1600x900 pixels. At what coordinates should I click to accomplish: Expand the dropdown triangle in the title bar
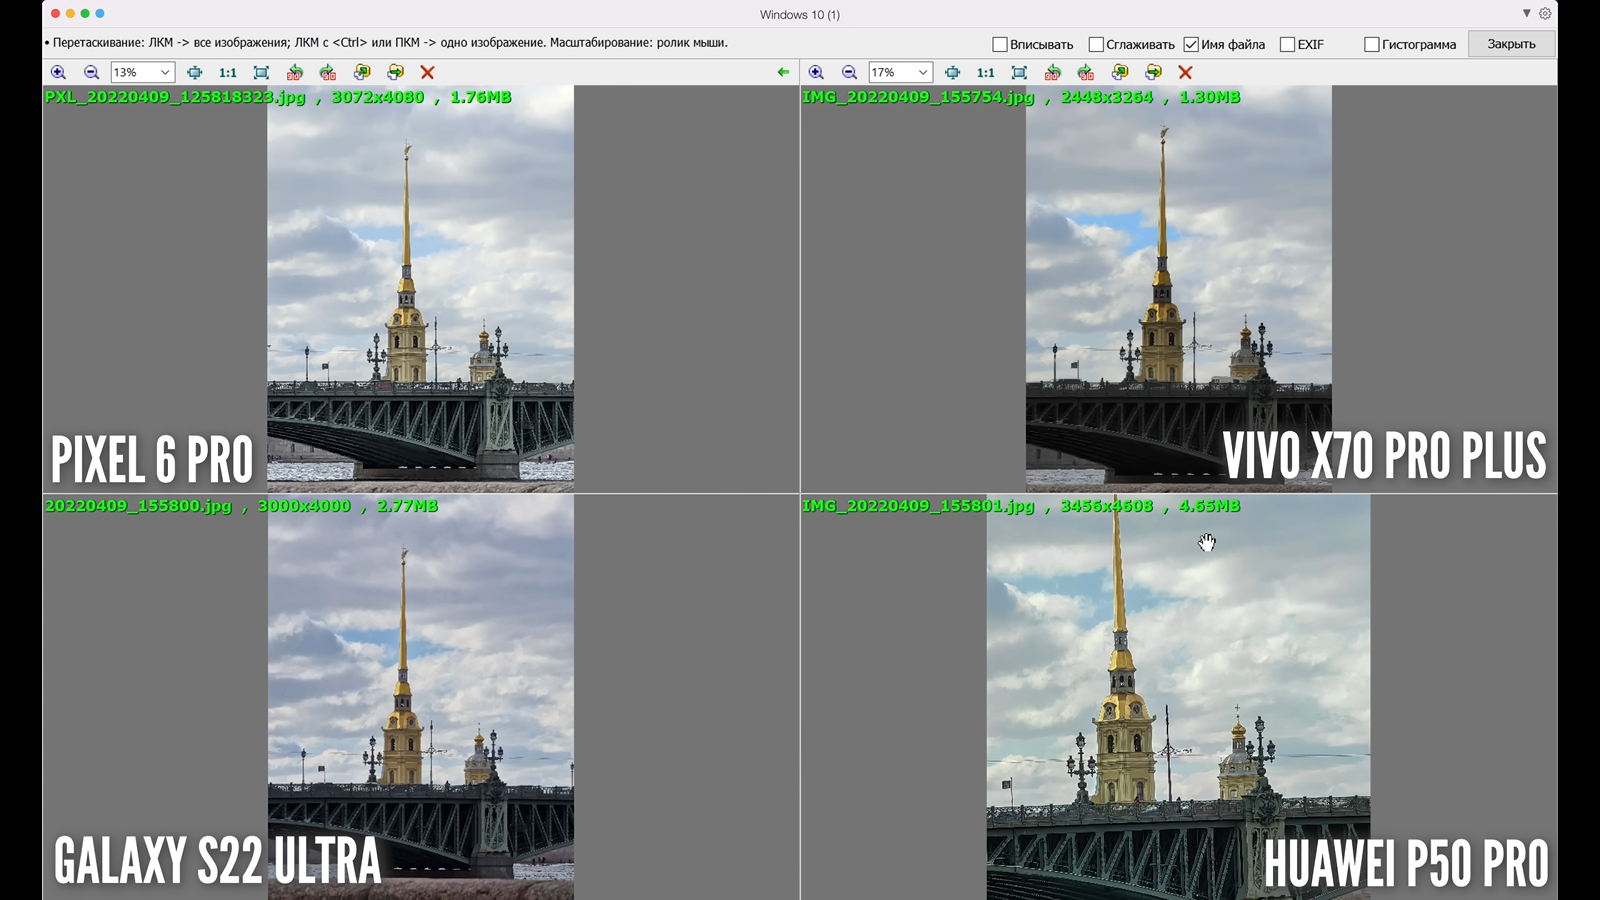[x=1526, y=14]
